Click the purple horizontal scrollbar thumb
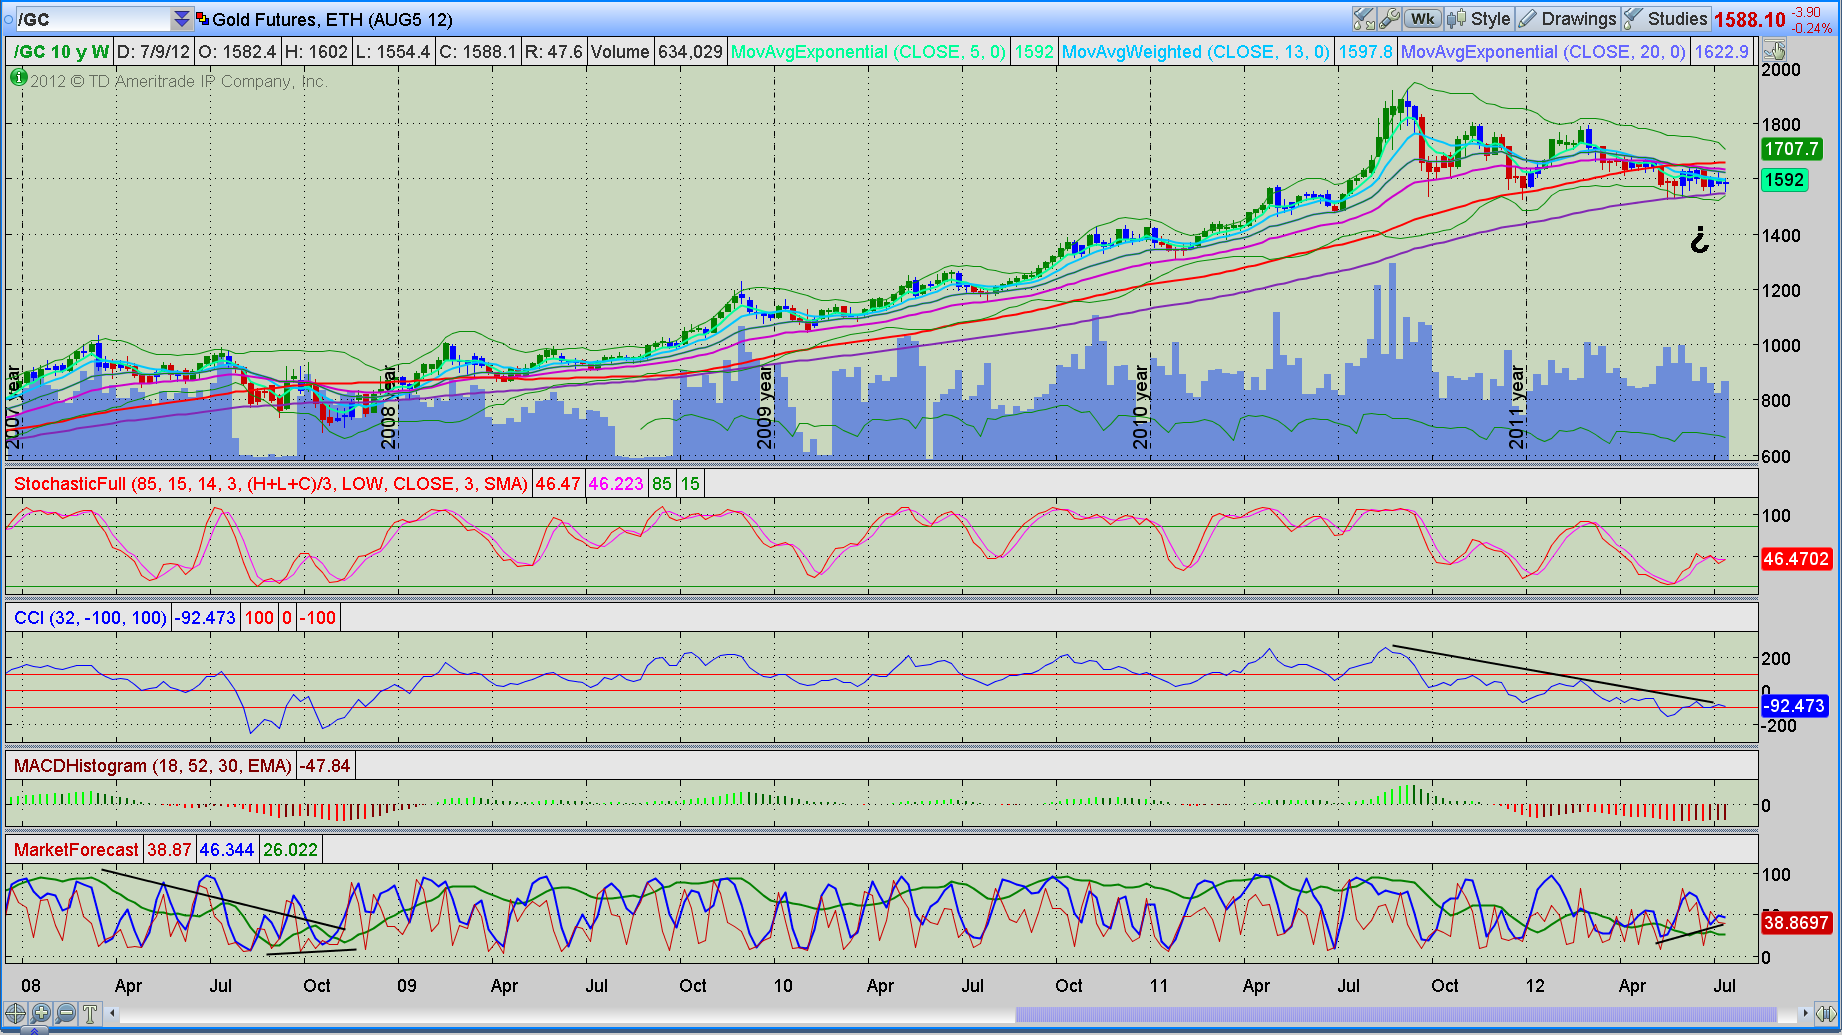Viewport: 1842px width, 1035px height. pyautogui.click(x=1397, y=1013)
